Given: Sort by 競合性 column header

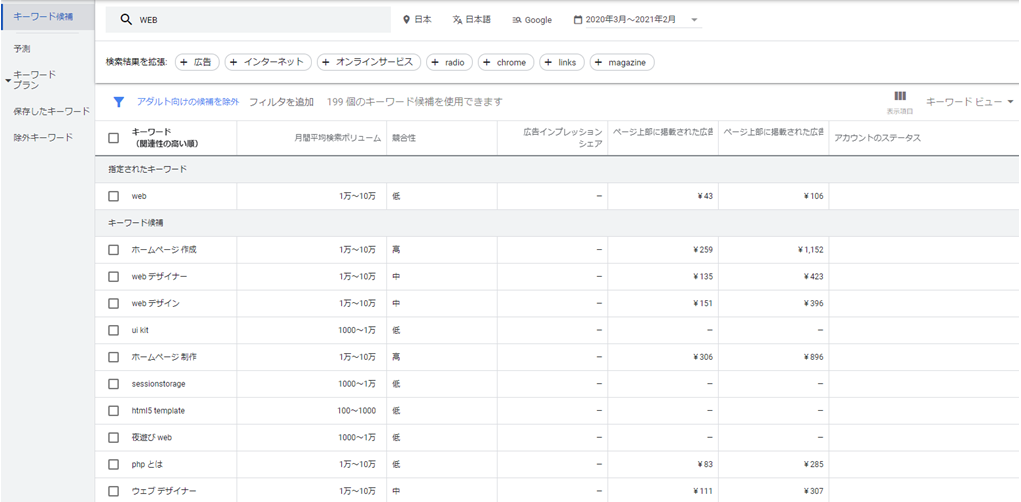Looking at the screenshot, I should click(x=404, y=138).
